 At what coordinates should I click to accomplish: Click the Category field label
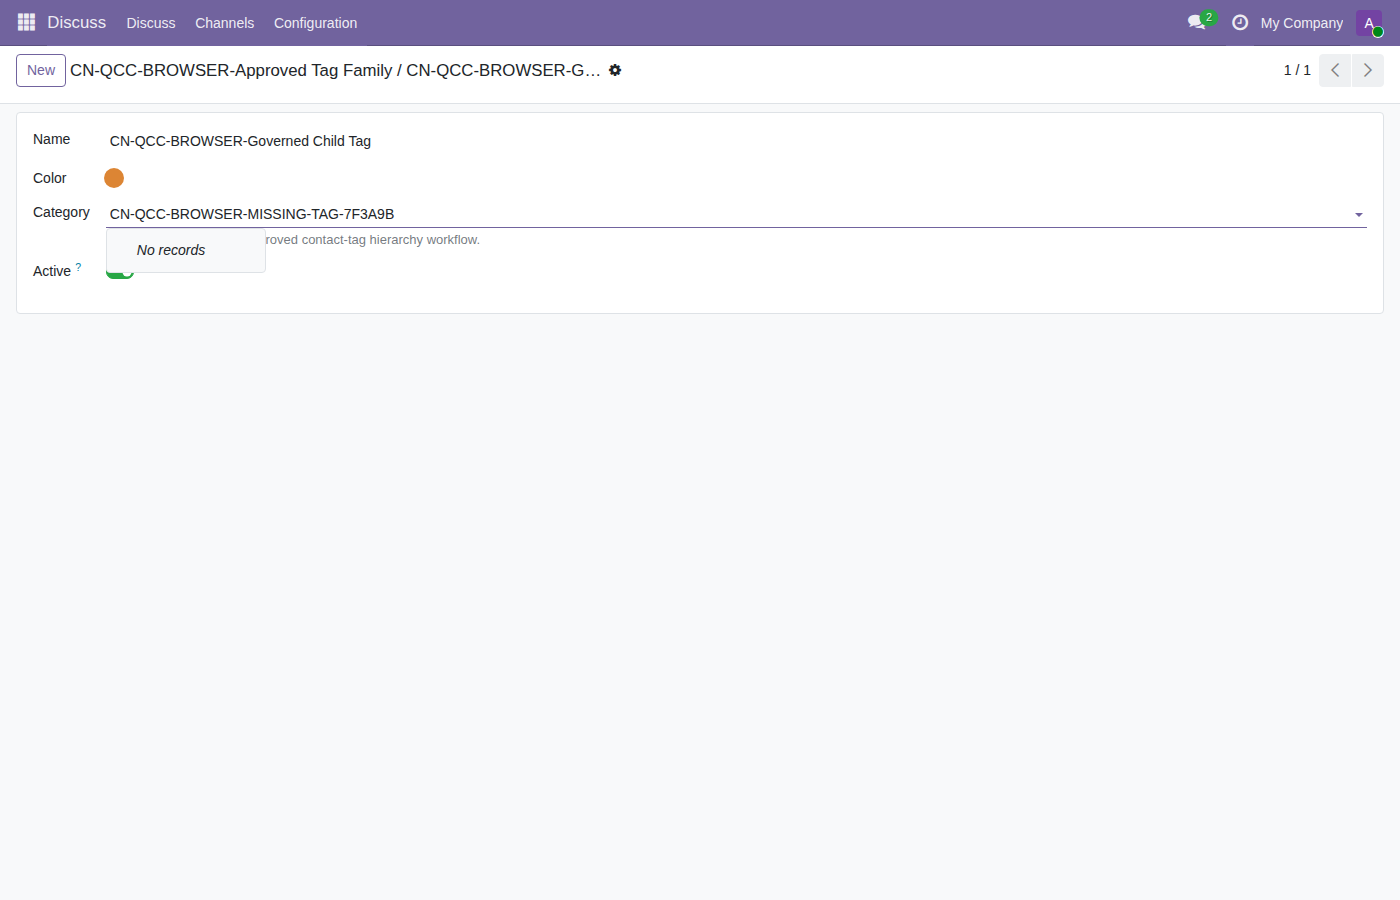point(61,212)
